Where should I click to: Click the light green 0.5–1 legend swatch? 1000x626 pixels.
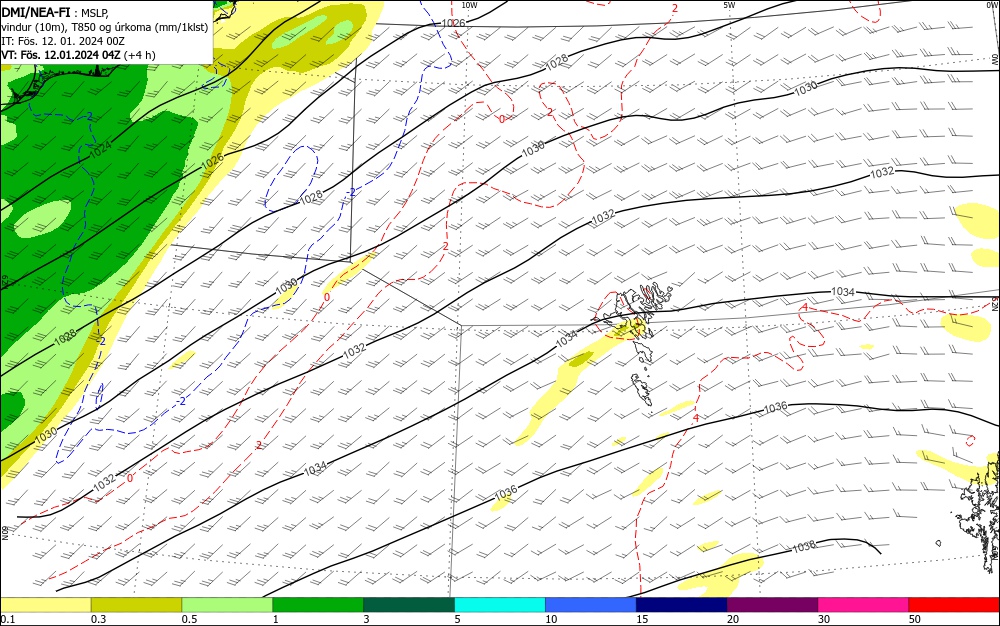227,605
